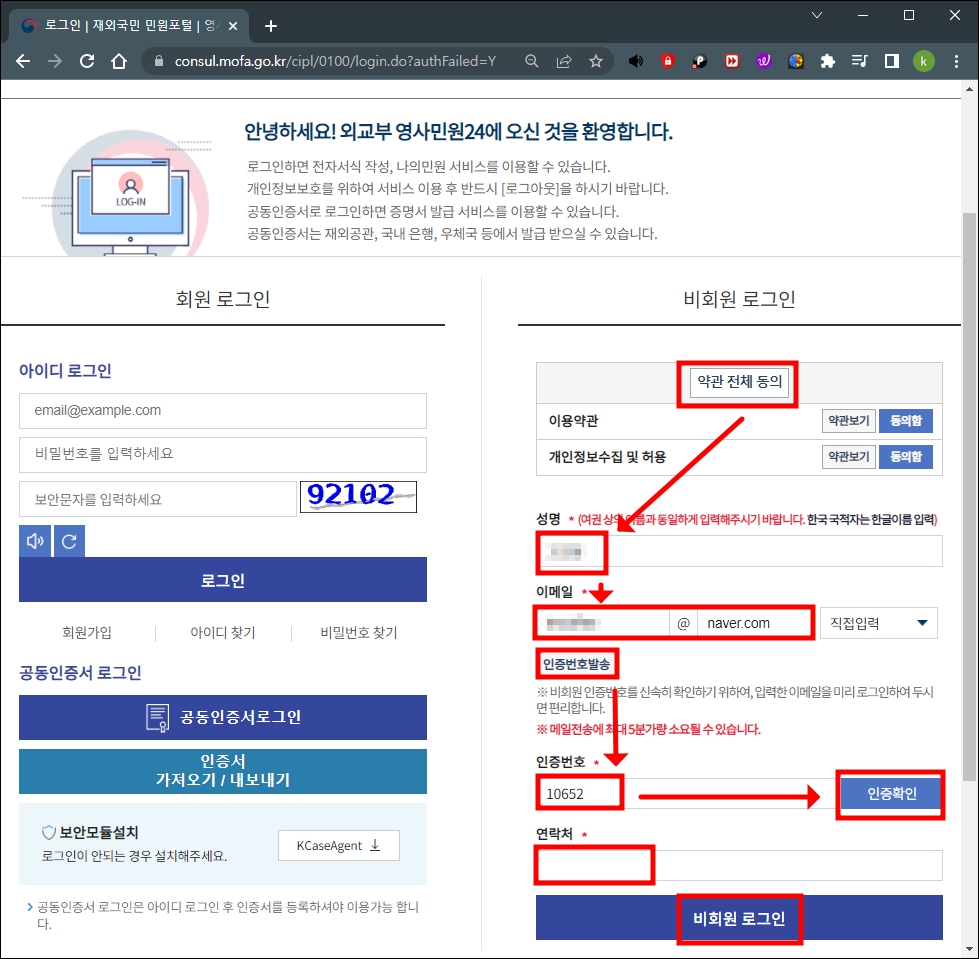Open the 직접입력 email domain dropdown
The height and width of the screenshot is (959, 979).
coord(877,622)
